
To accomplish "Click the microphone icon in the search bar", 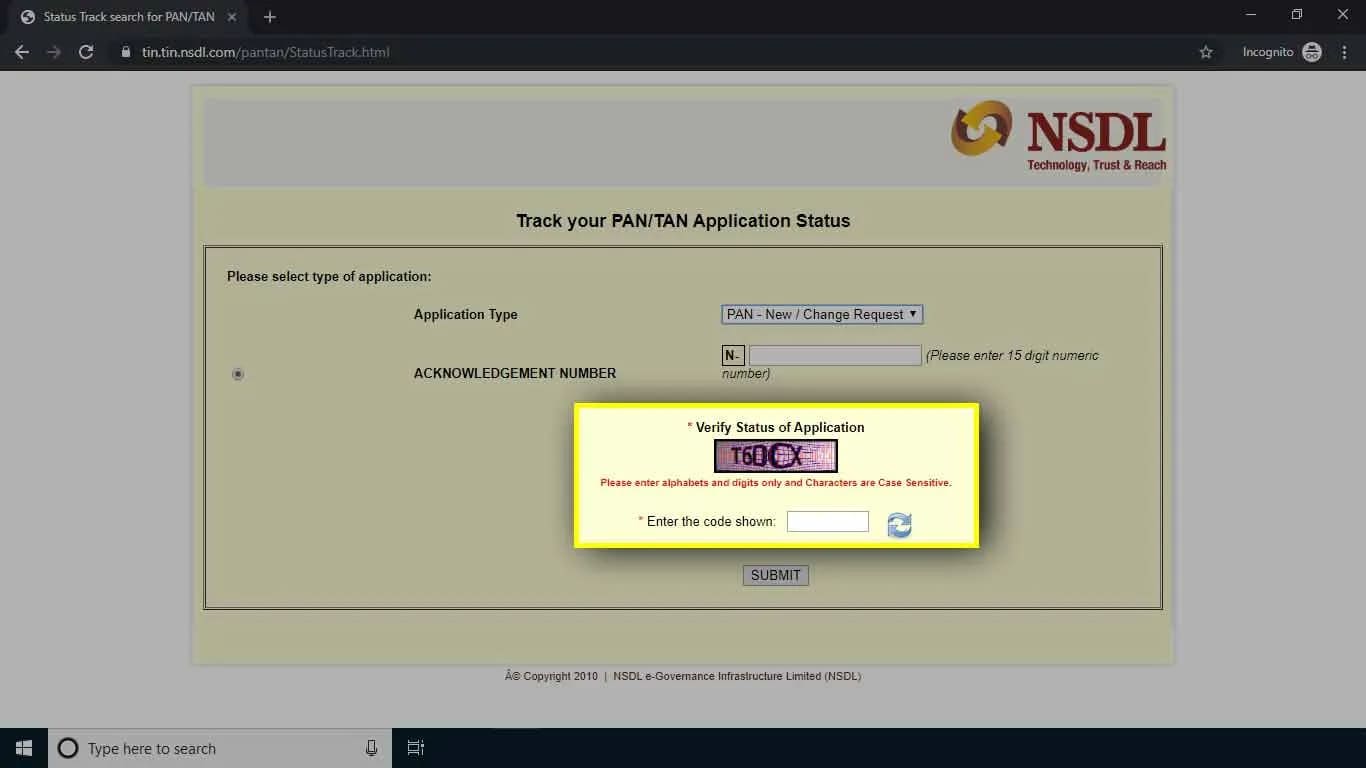I will tap(371, 747).
